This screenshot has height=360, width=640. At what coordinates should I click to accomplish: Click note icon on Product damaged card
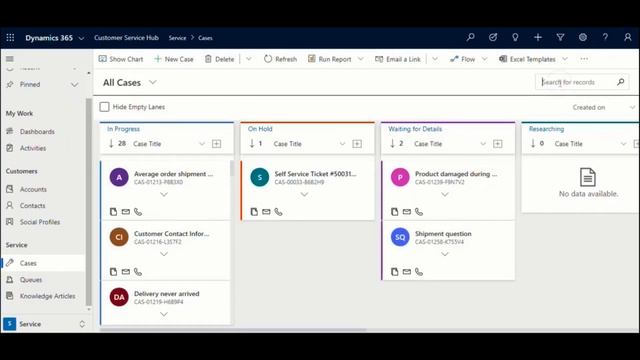pos(394,212)
